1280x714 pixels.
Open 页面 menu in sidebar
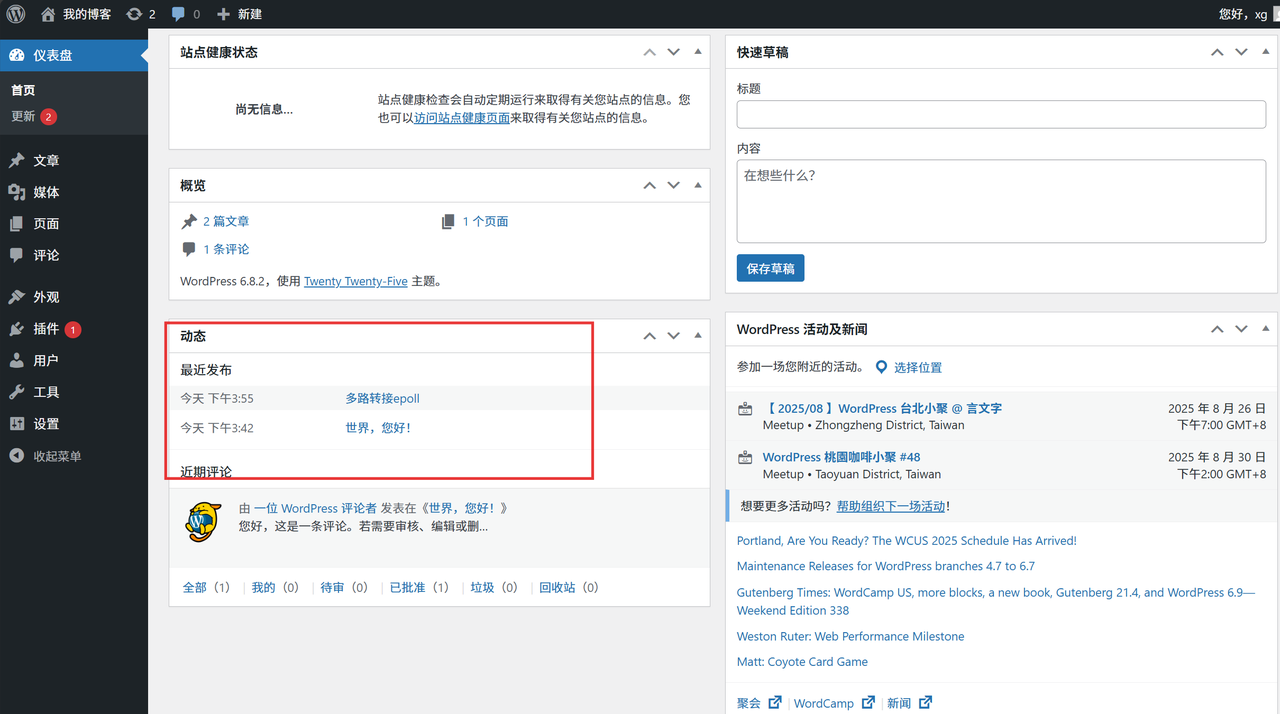(74, 224)
